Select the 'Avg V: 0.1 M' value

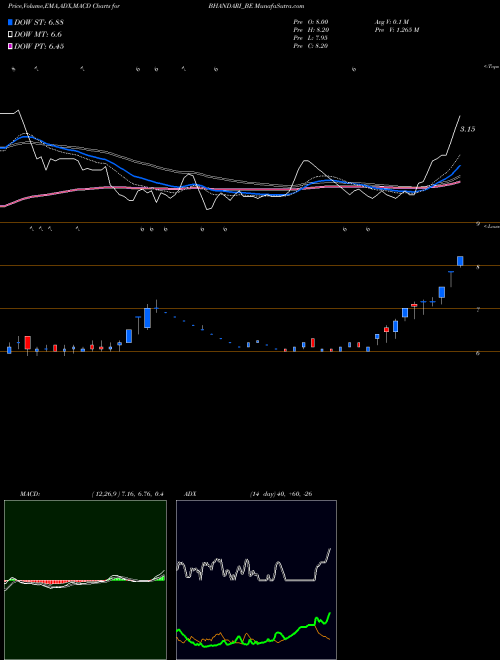coord(391,22)
